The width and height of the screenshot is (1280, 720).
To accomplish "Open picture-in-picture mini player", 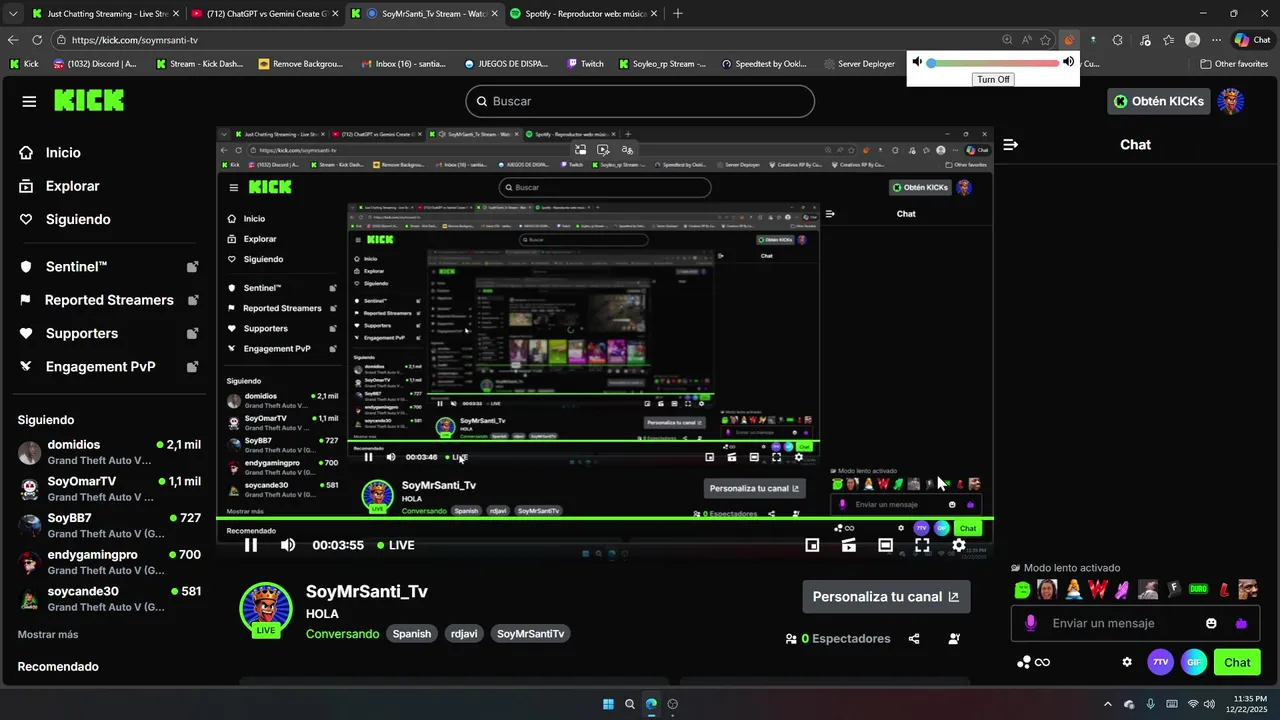I will (812, 545).
